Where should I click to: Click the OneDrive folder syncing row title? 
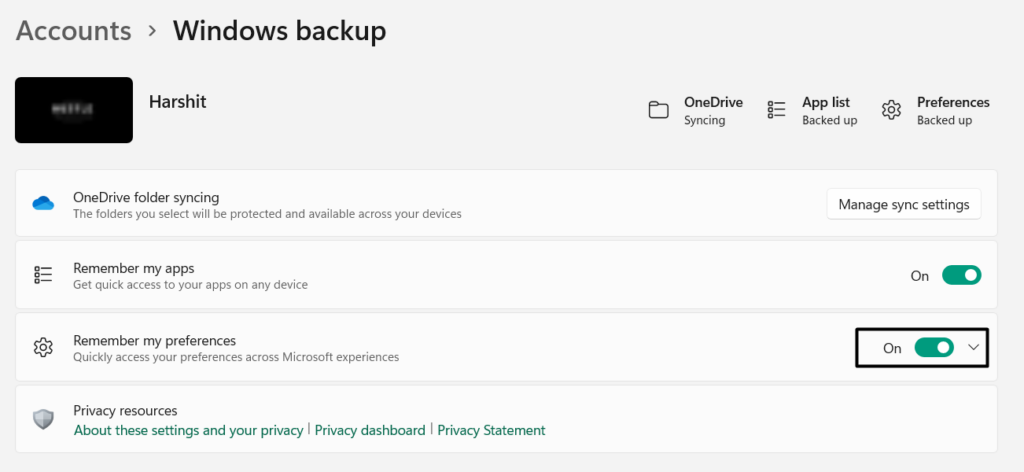click(146, 197)
